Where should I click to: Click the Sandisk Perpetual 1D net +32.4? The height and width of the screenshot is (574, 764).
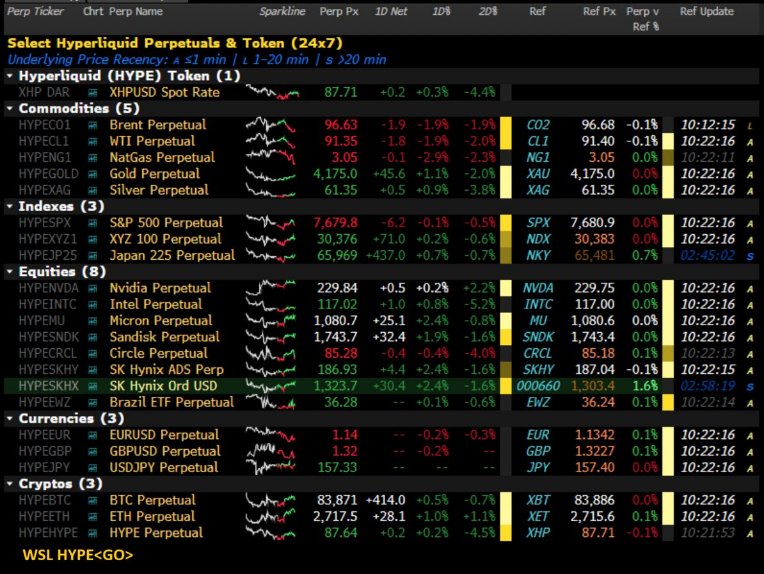tap(389, 337)
